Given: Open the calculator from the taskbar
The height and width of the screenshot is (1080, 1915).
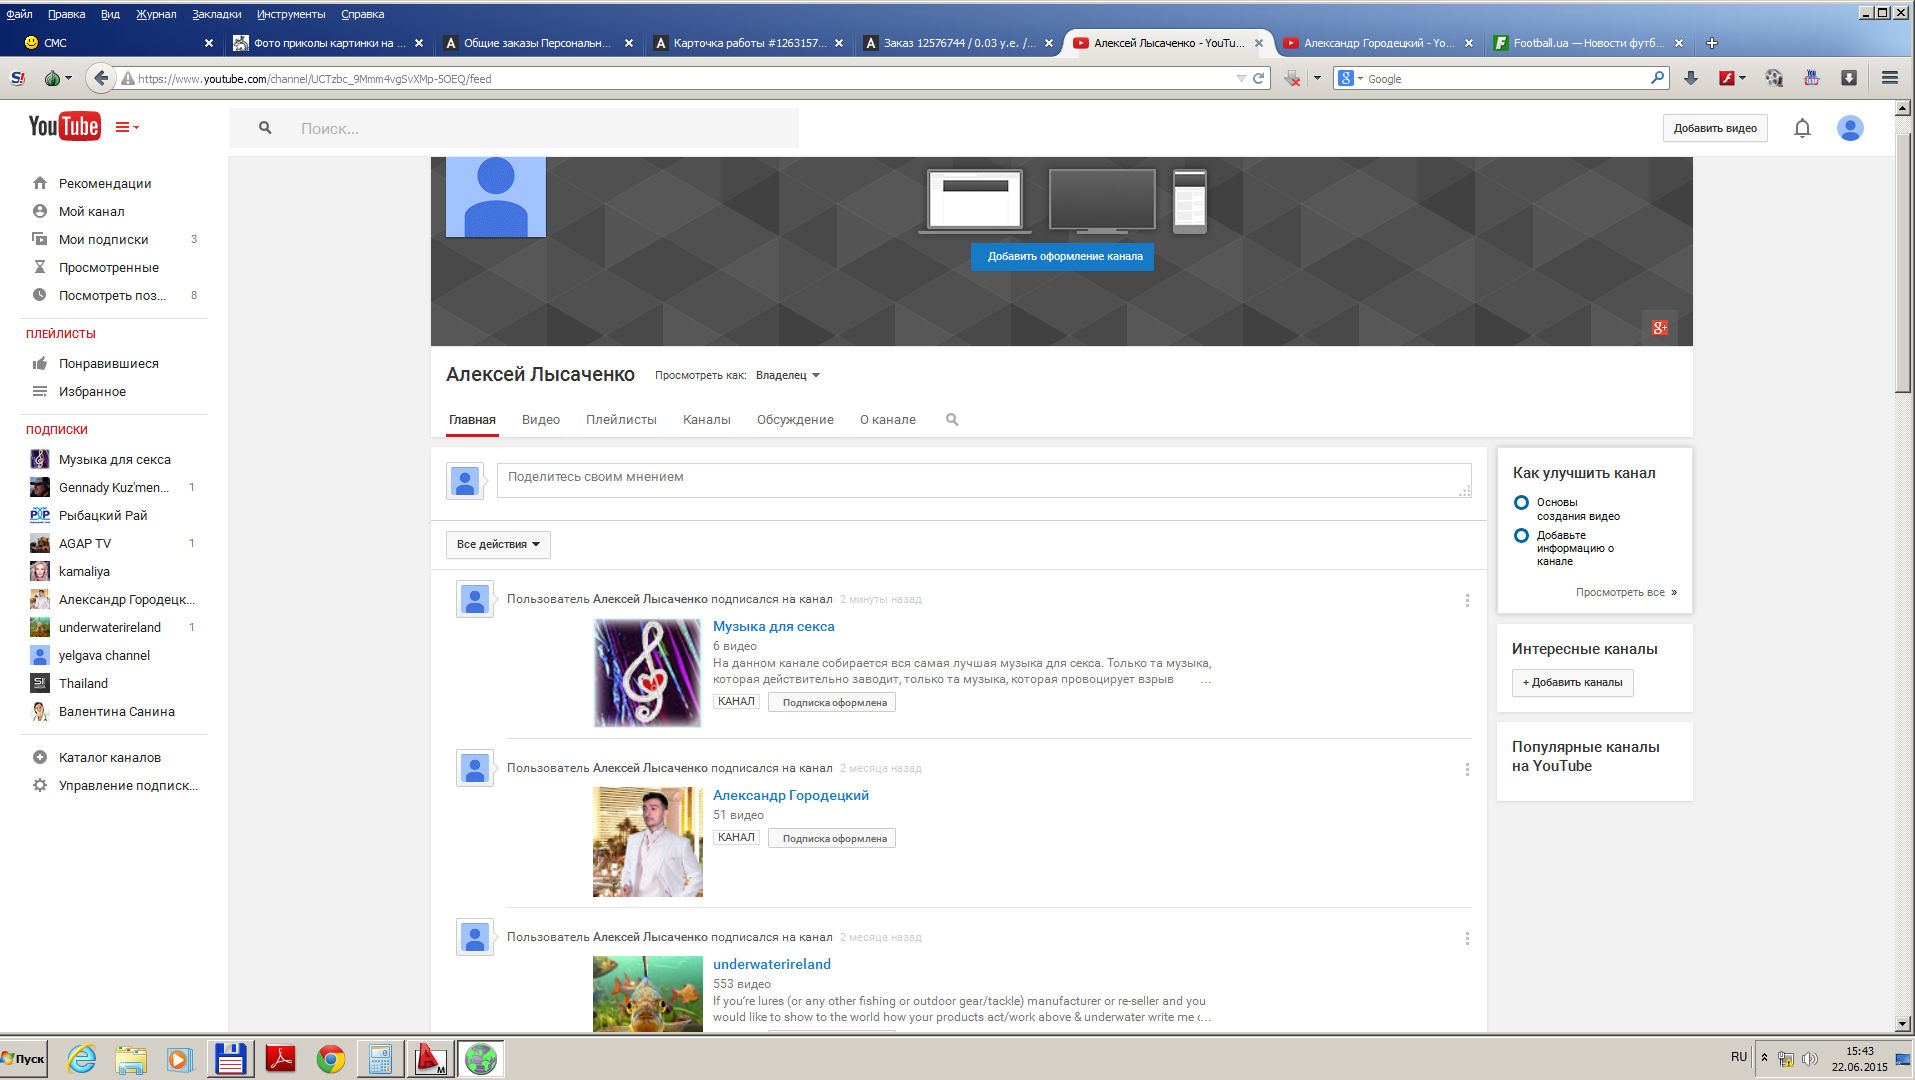Looking at the screenshot, I should (381, 1059).
